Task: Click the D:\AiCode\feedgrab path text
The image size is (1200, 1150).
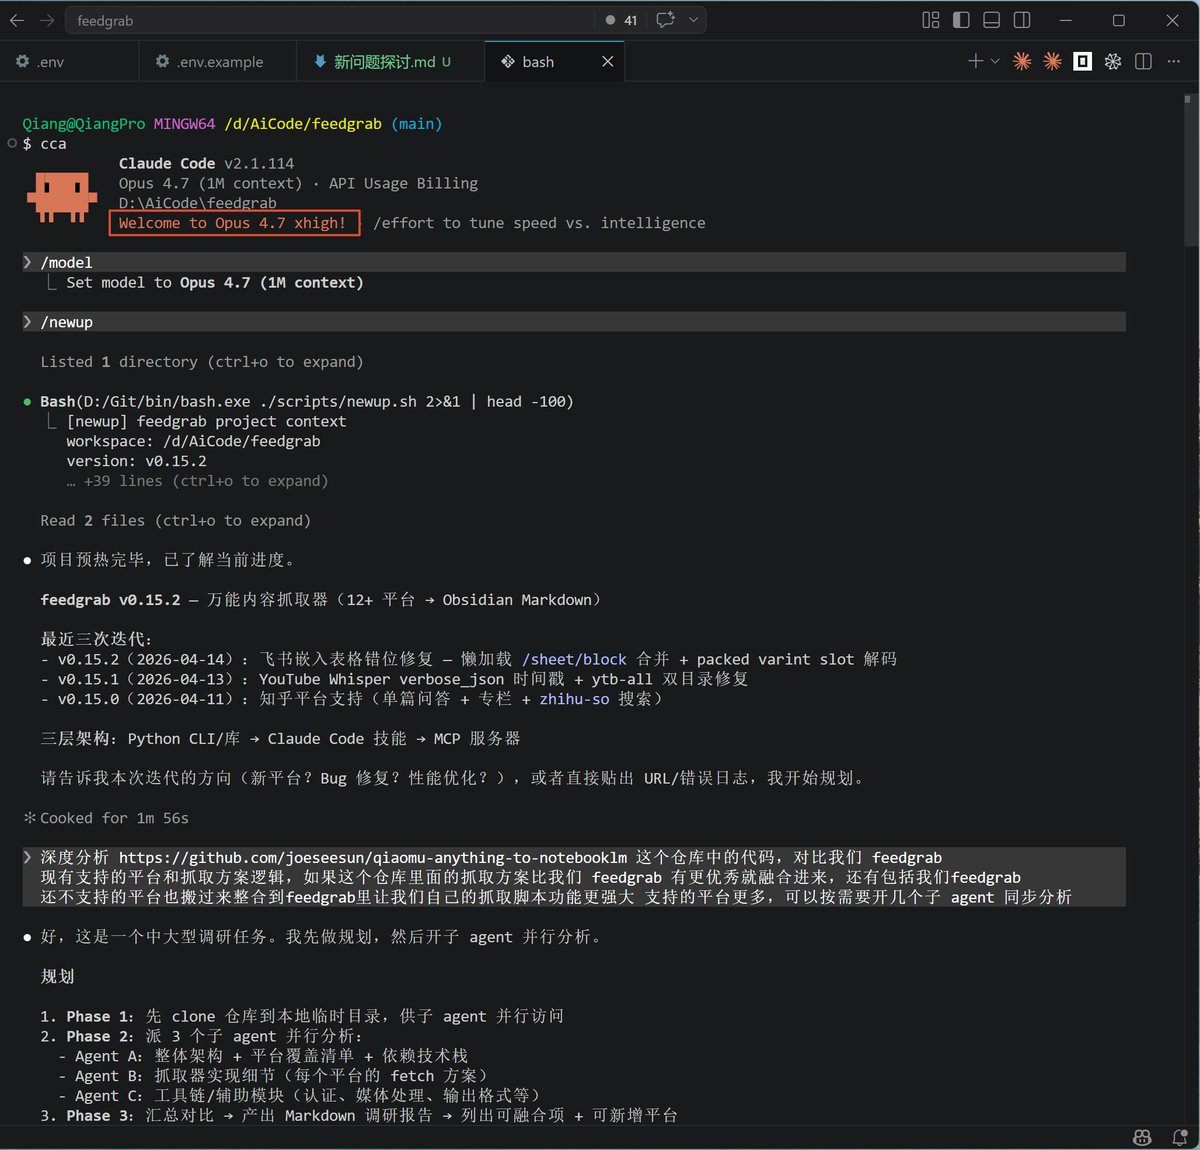Action: tap(197, 203)
